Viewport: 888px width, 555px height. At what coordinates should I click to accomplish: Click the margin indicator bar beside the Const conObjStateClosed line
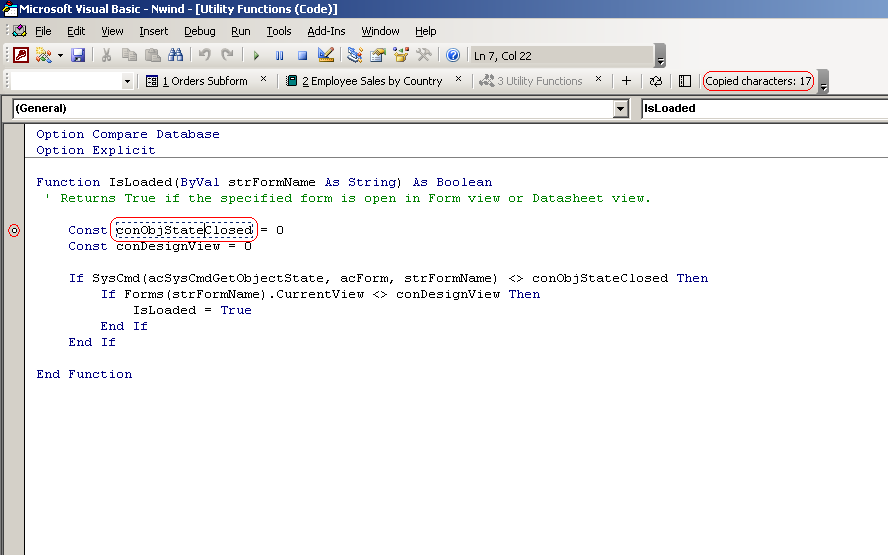(x=14, y=230)
